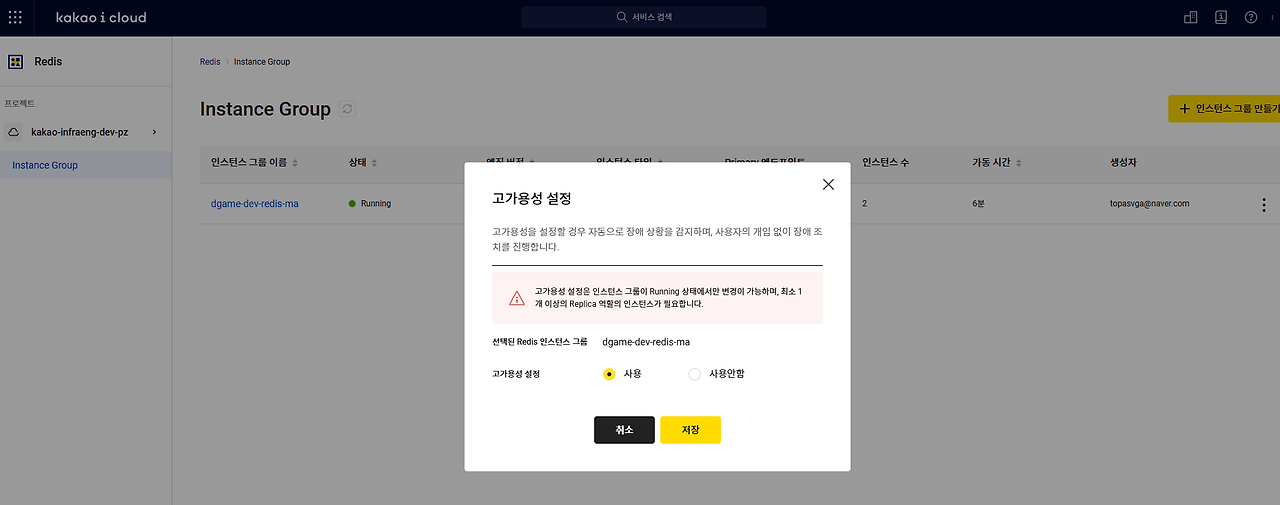Click the cloud icon beside project name
This screenshot has width=1280, height=505.
[15, 132]
